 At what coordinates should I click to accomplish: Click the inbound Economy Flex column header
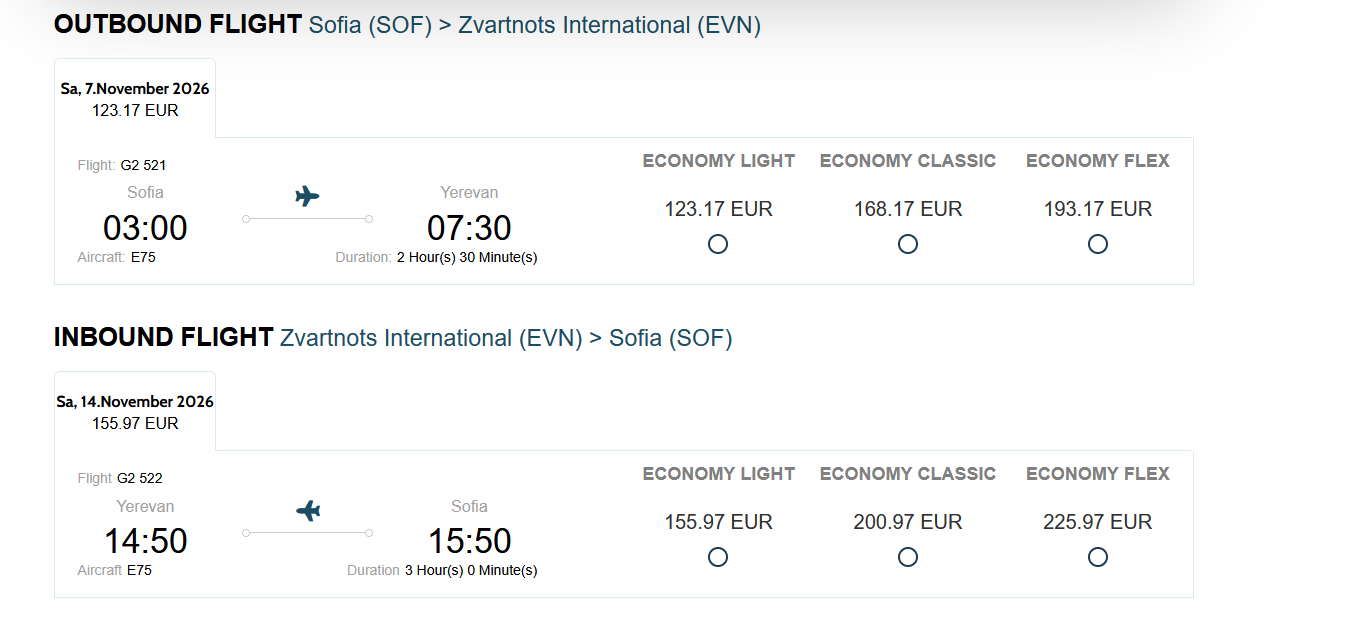1098,474
